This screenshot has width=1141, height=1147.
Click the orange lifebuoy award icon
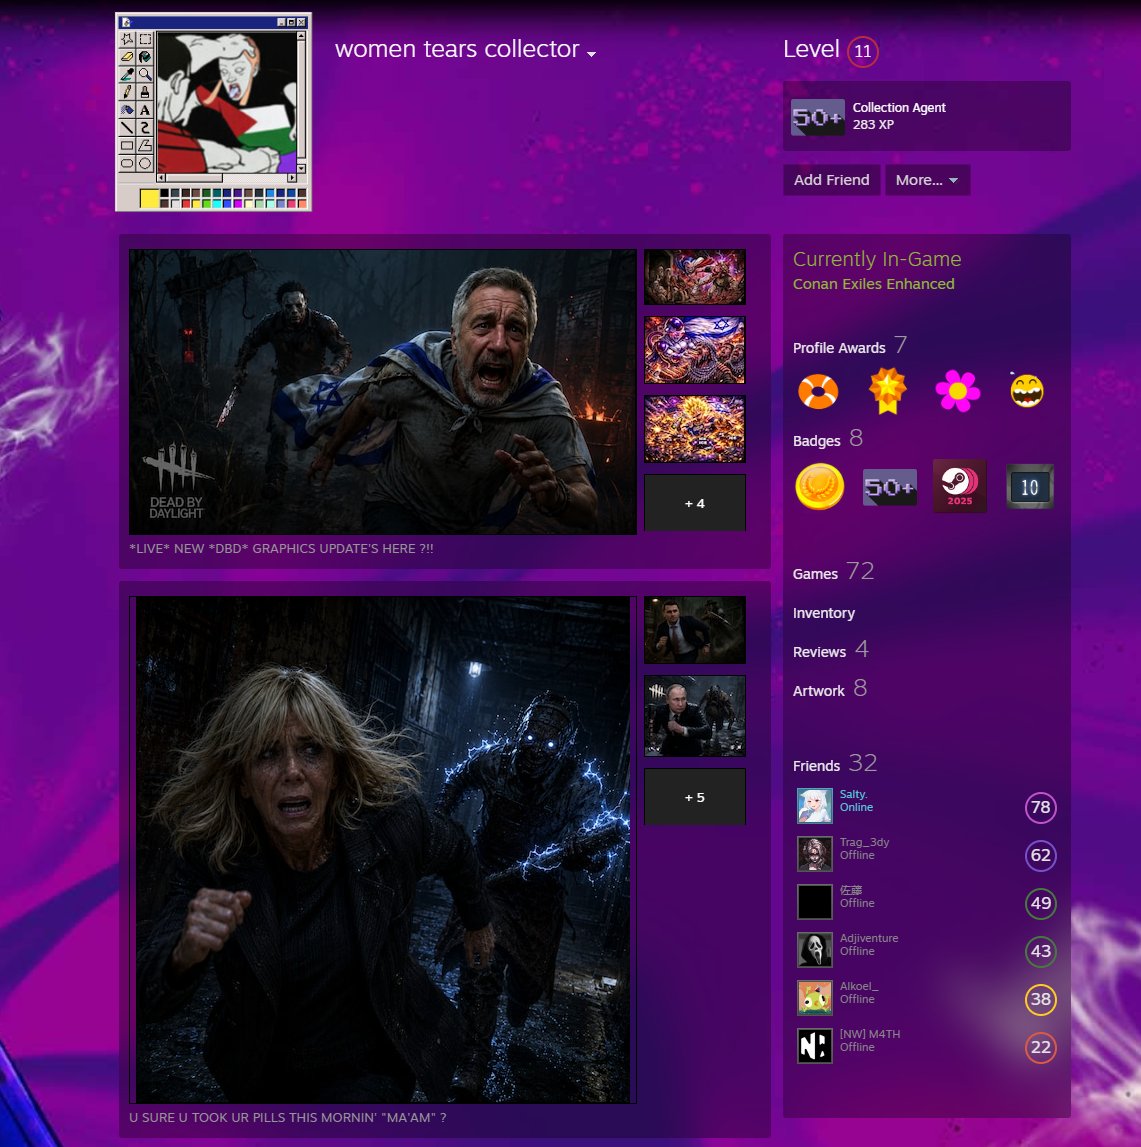pos(818,391)
